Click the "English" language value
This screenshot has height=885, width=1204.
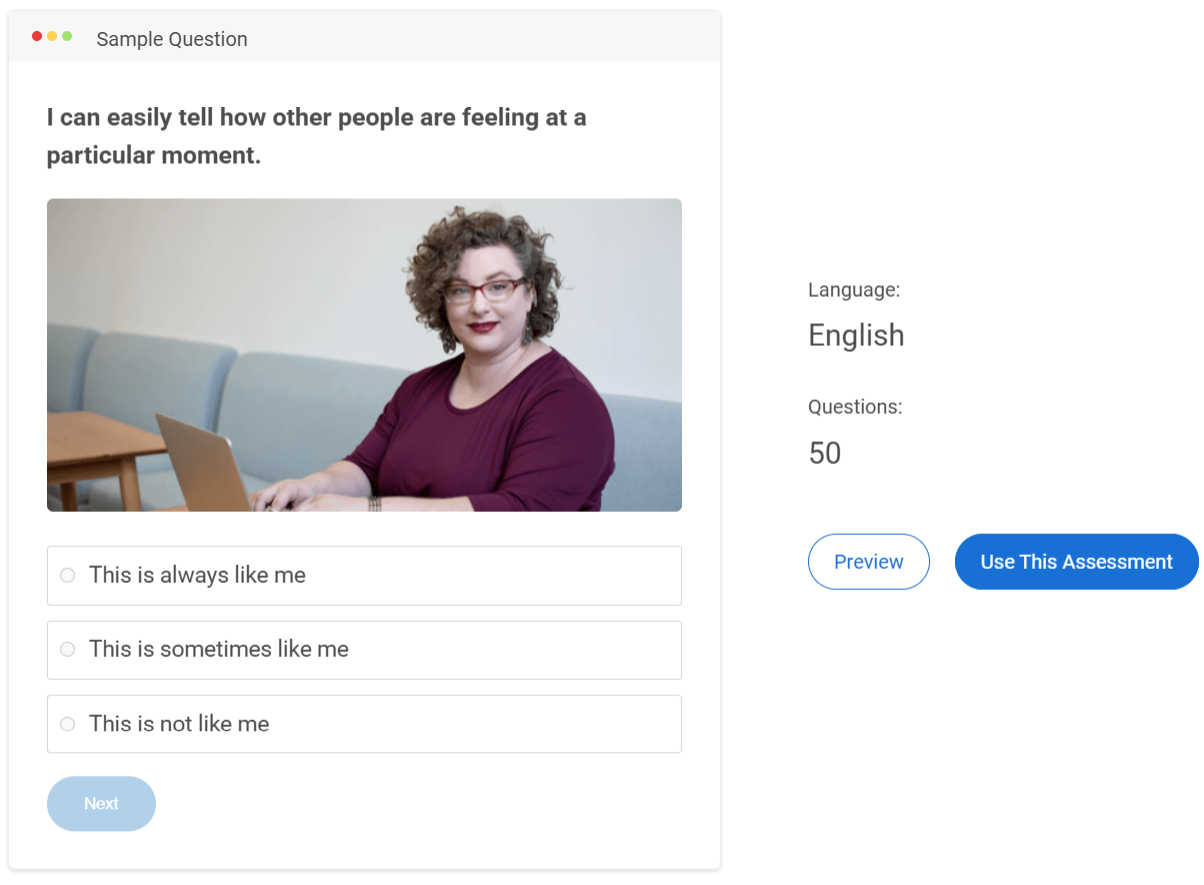tap(856, 335)
